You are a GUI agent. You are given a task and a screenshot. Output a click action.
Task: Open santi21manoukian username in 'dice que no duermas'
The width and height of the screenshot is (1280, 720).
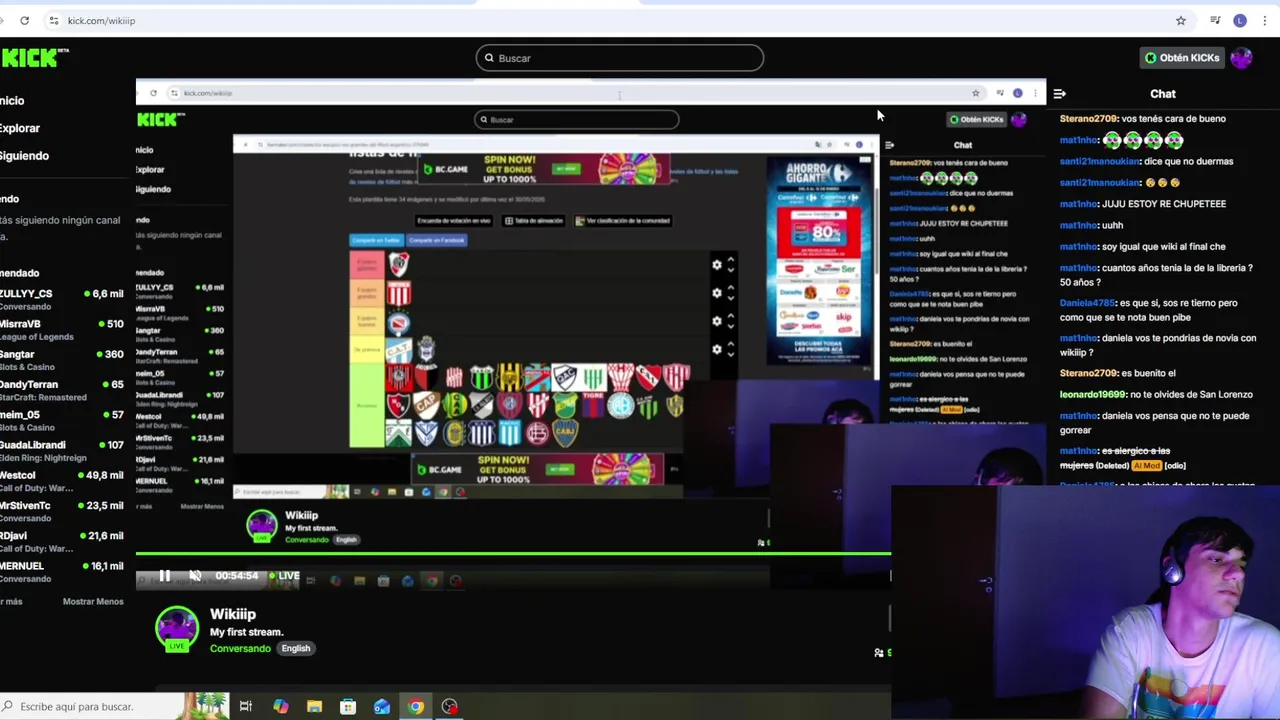pyautogui.click(x=1100, y=161)
